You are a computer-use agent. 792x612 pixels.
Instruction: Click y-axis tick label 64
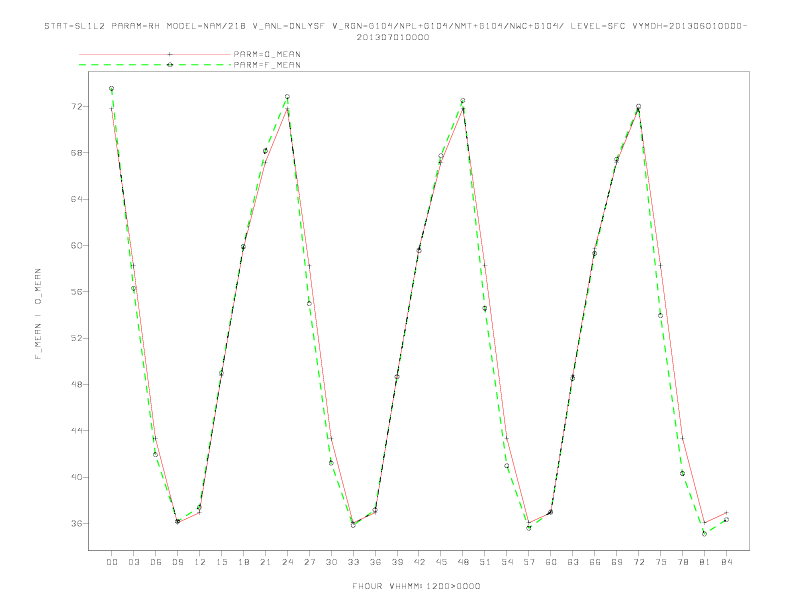[77, 199]
